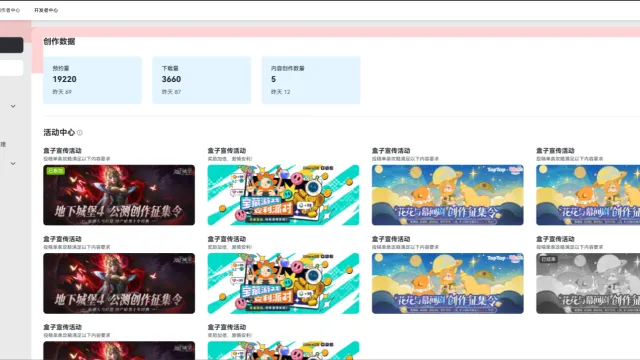Open the 宝藏游戏安利派对 banner in the first row
Viewport: 640px width, 360px height.
tap(283, 195)
